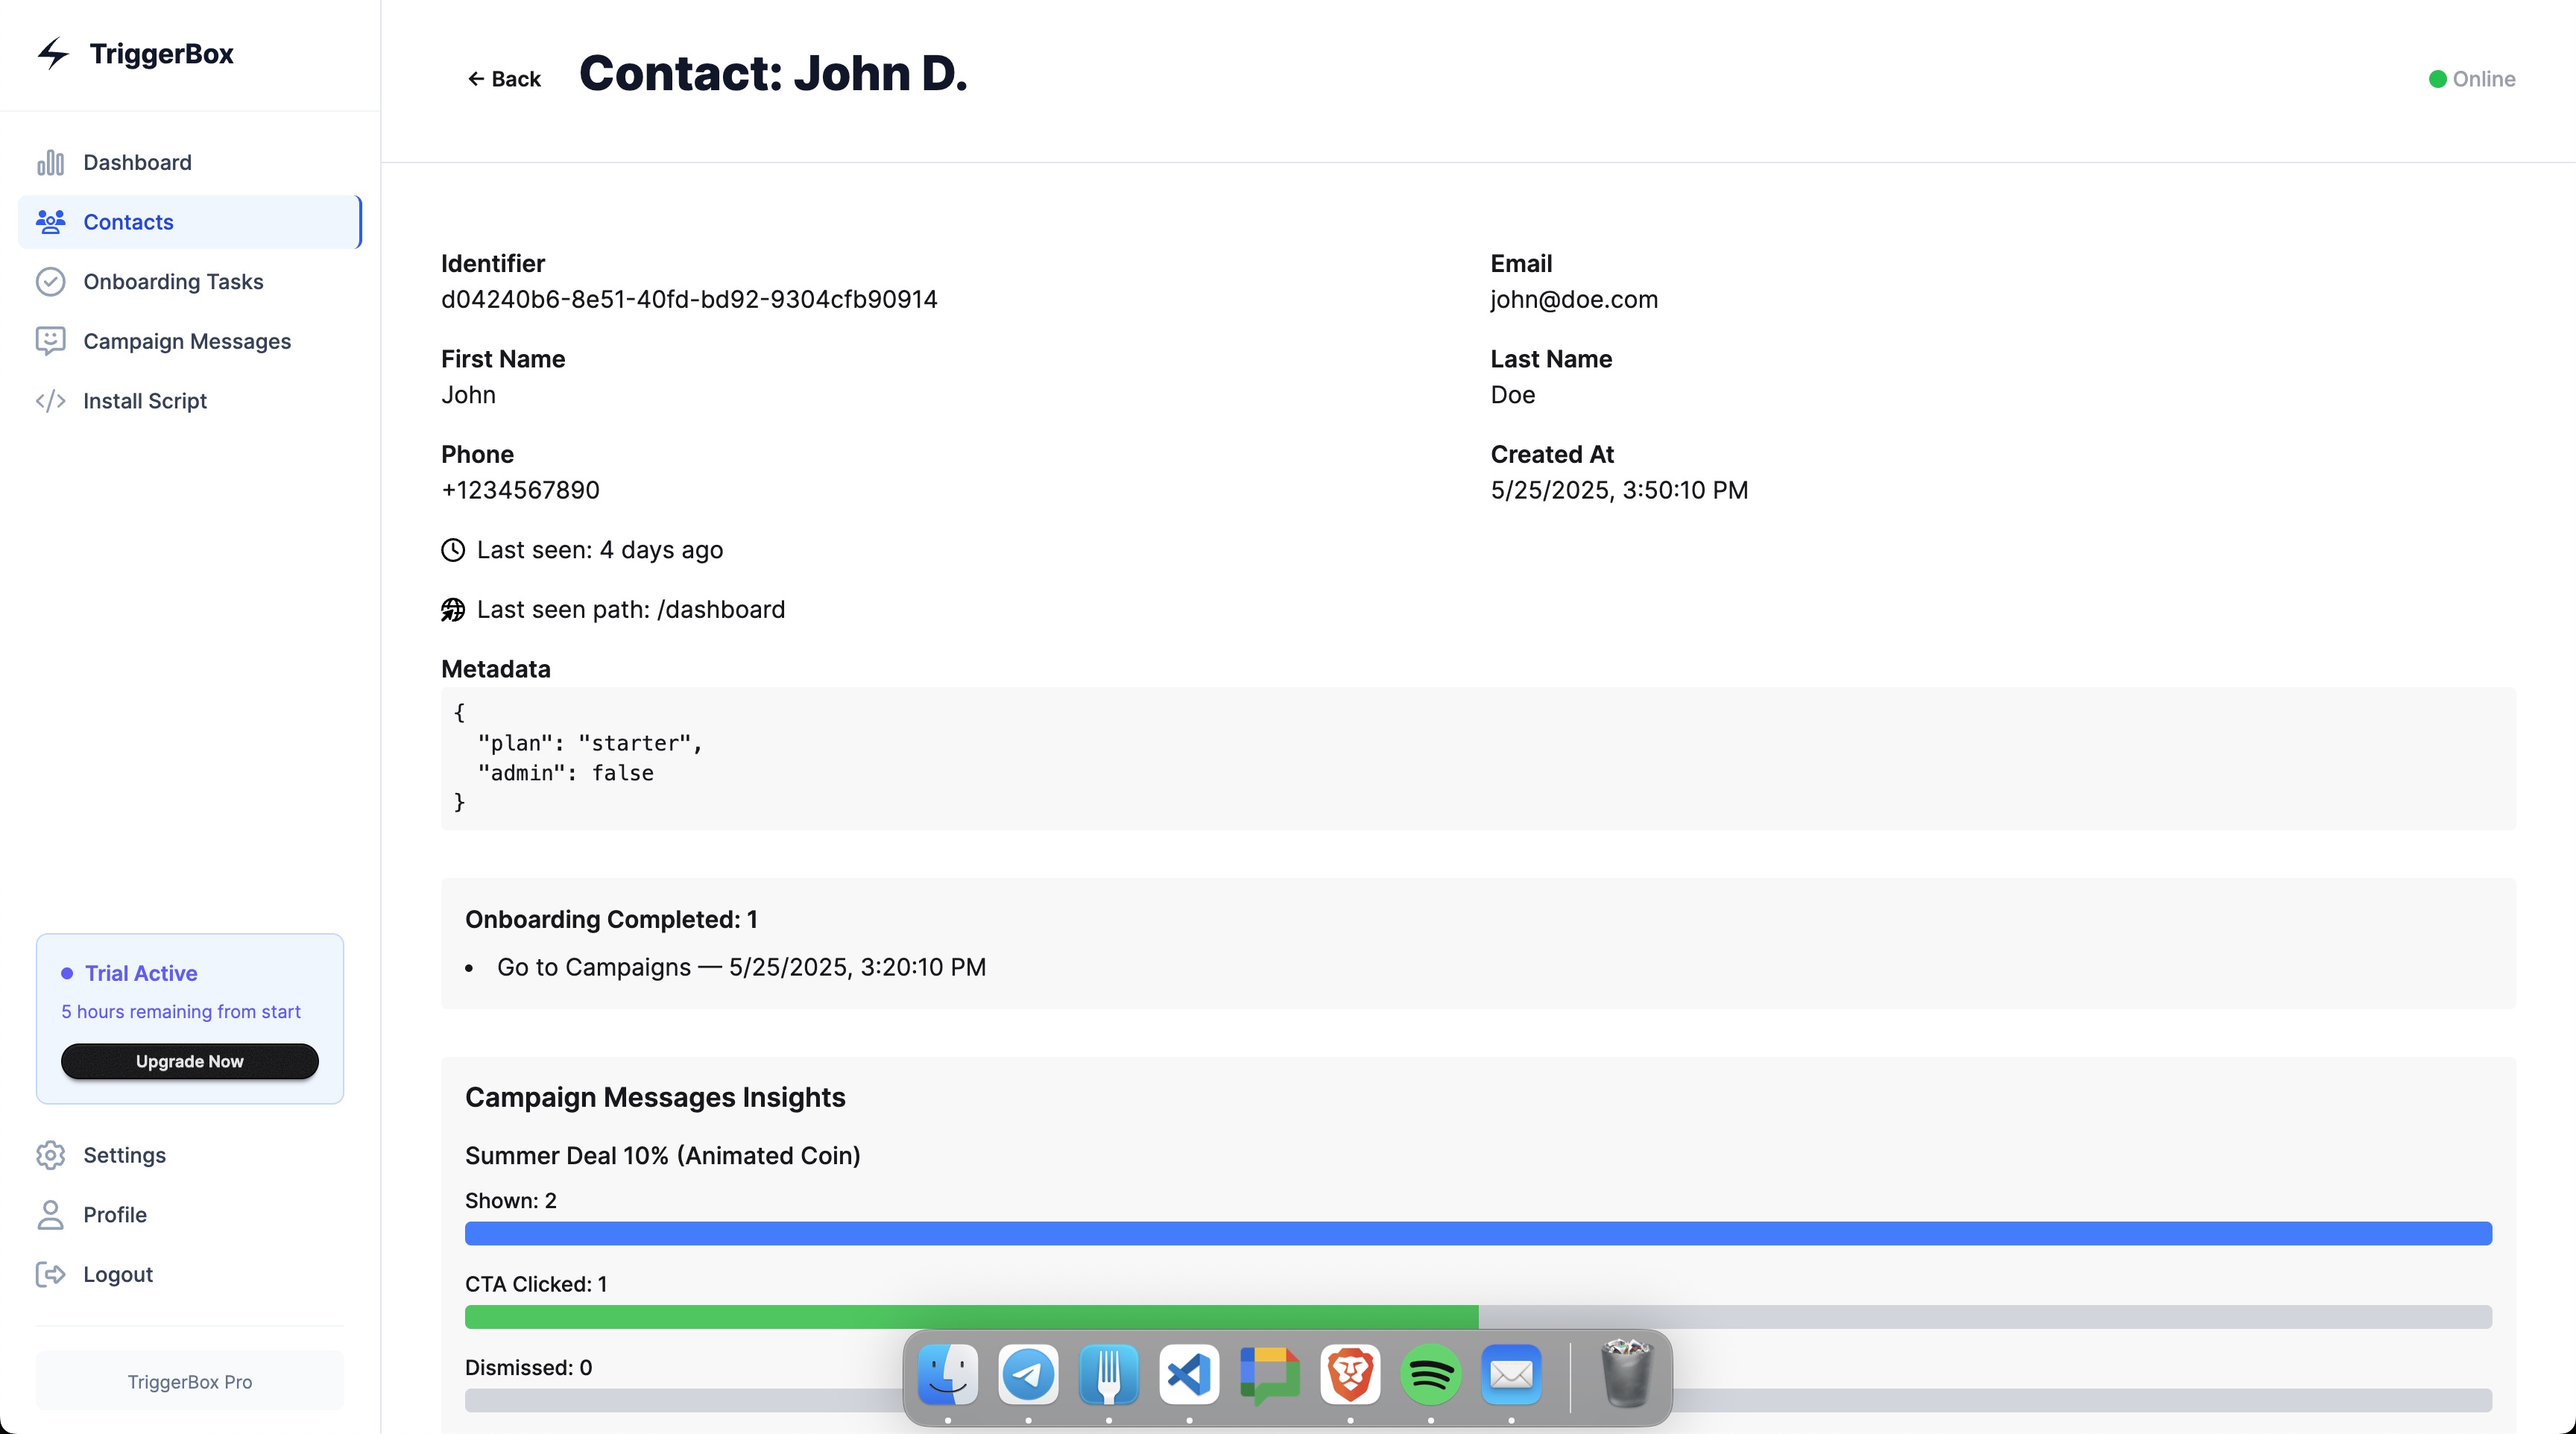
Task: Select Onboarding Tasks menu item
Action: [173, 282]
